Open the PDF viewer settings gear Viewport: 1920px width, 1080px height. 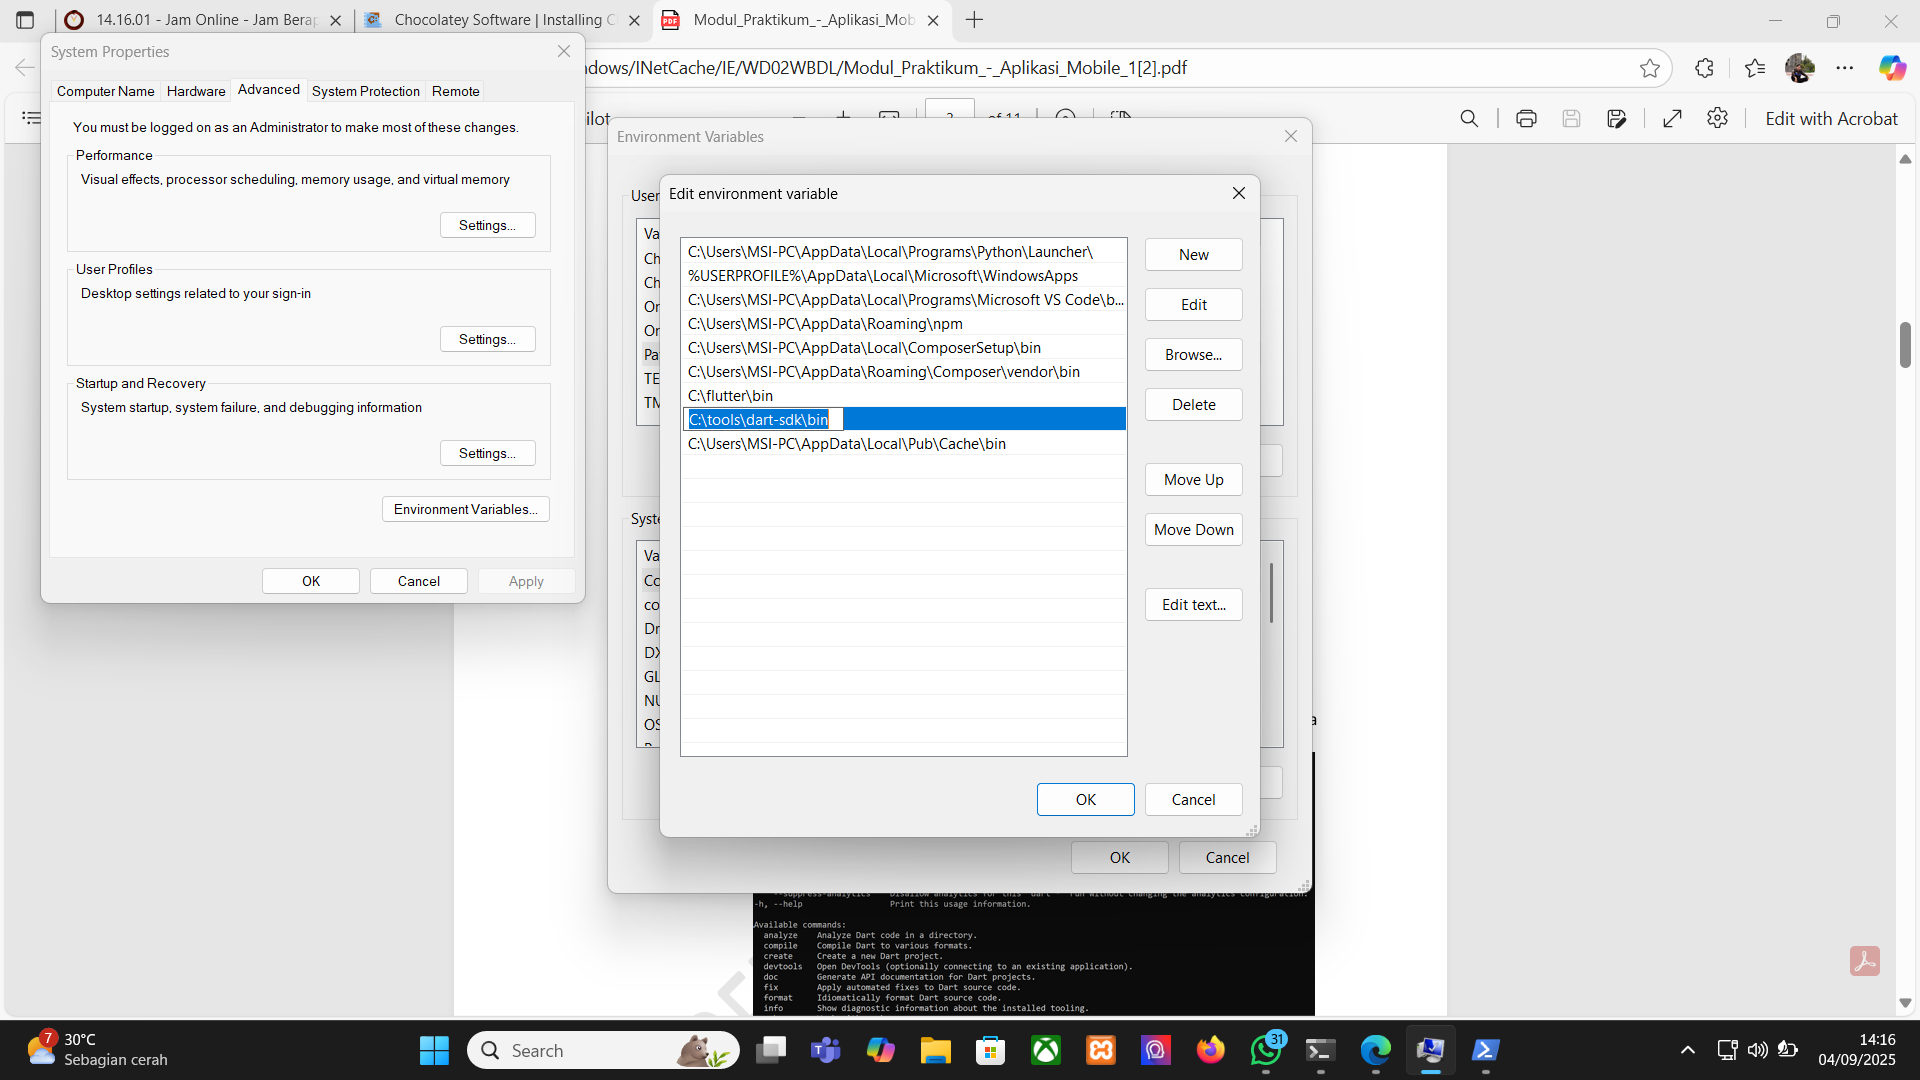pyautogui.click(x=1717, y=119)
